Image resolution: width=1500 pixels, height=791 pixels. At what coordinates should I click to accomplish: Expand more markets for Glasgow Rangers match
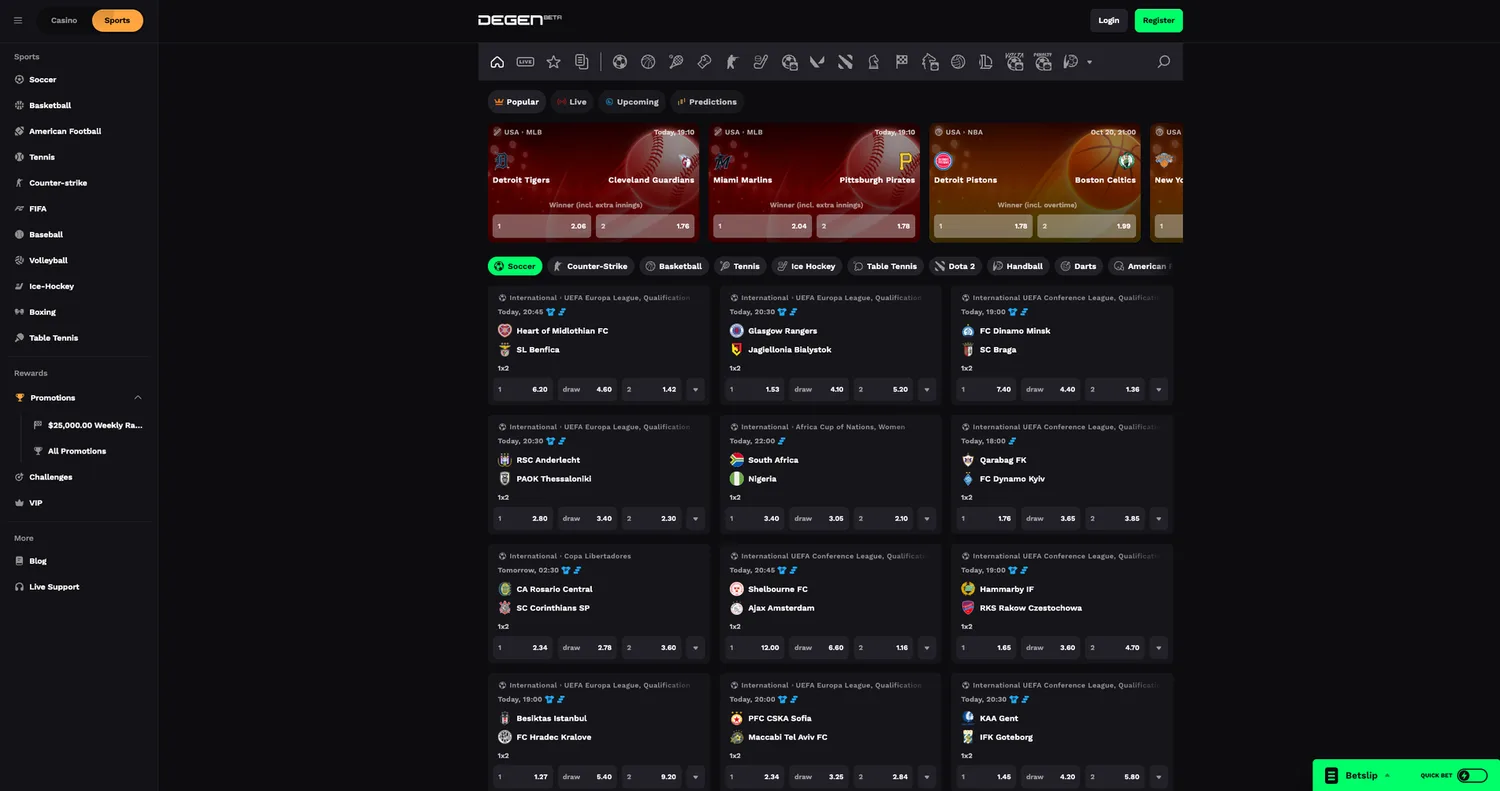point(927,389)
